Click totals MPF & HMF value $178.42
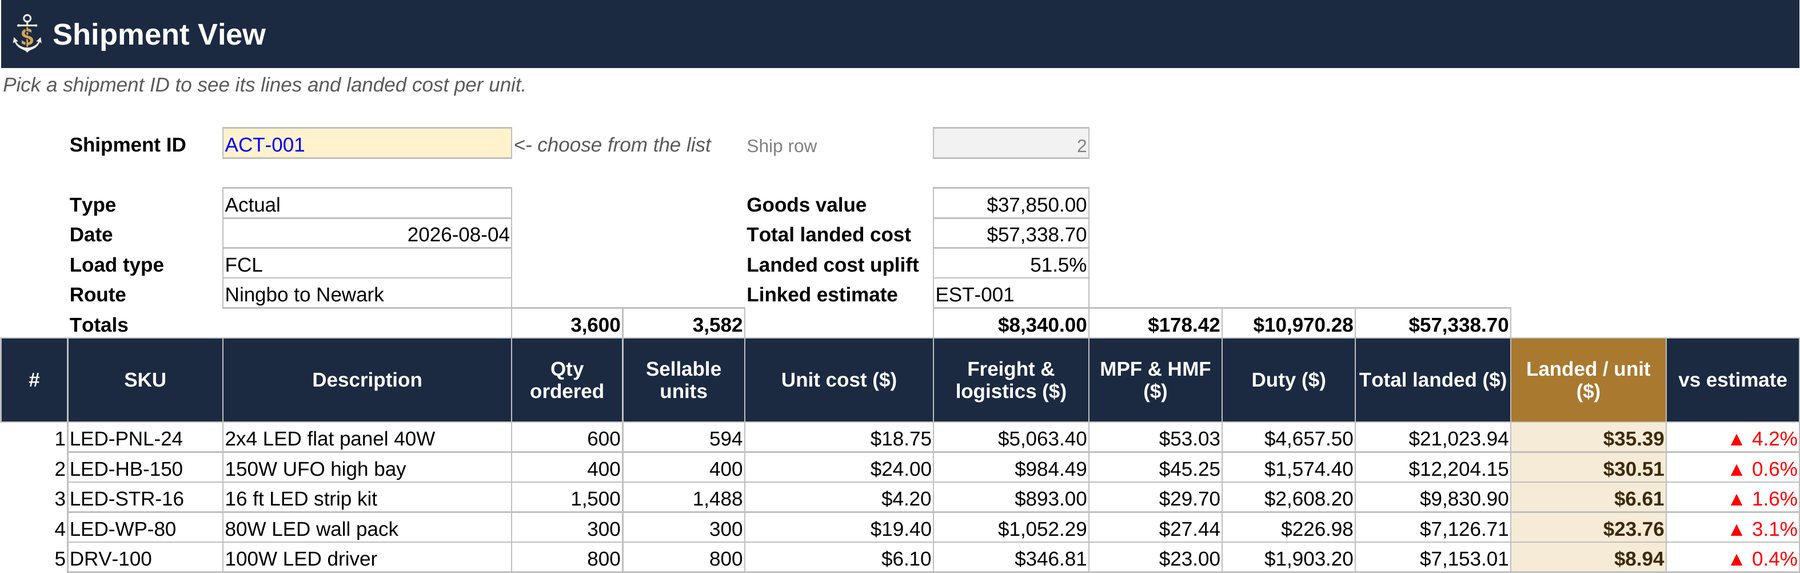The width and height of the screenshot is (1800, 573). coord(1155,324)
